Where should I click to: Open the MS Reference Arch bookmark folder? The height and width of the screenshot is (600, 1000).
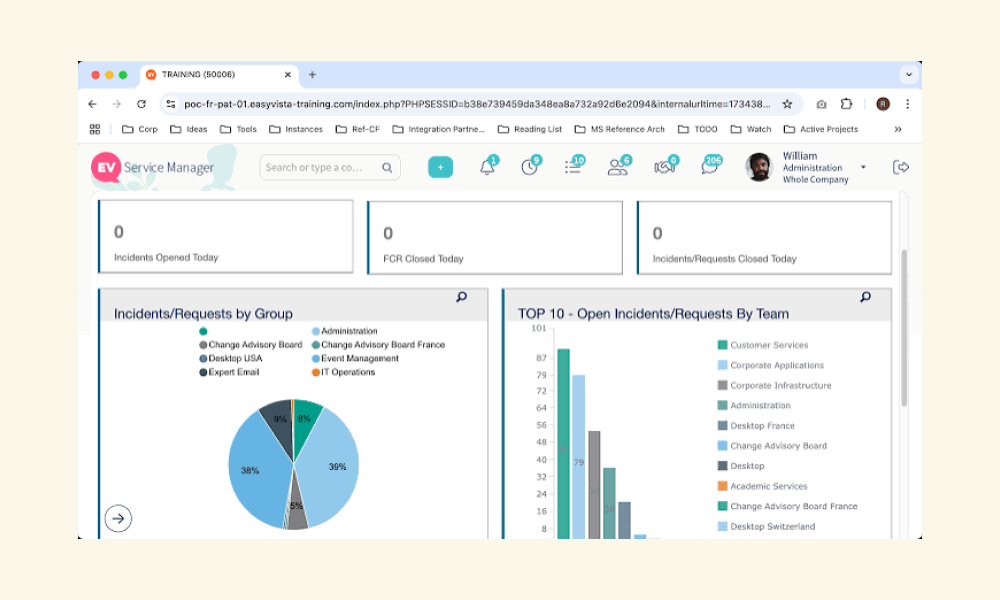click(620, 129)
